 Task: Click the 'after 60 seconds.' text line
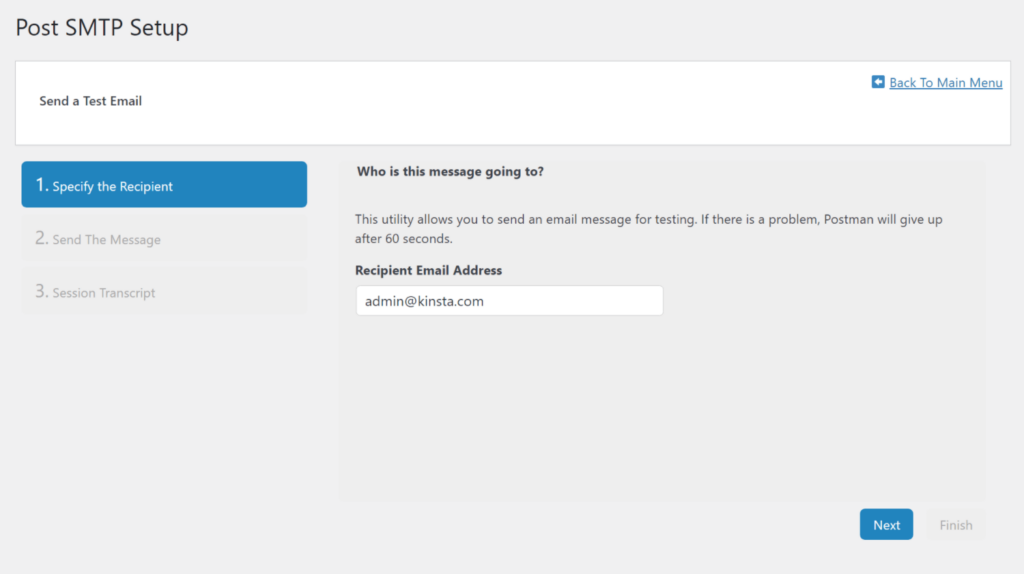(x=404, y=239)
